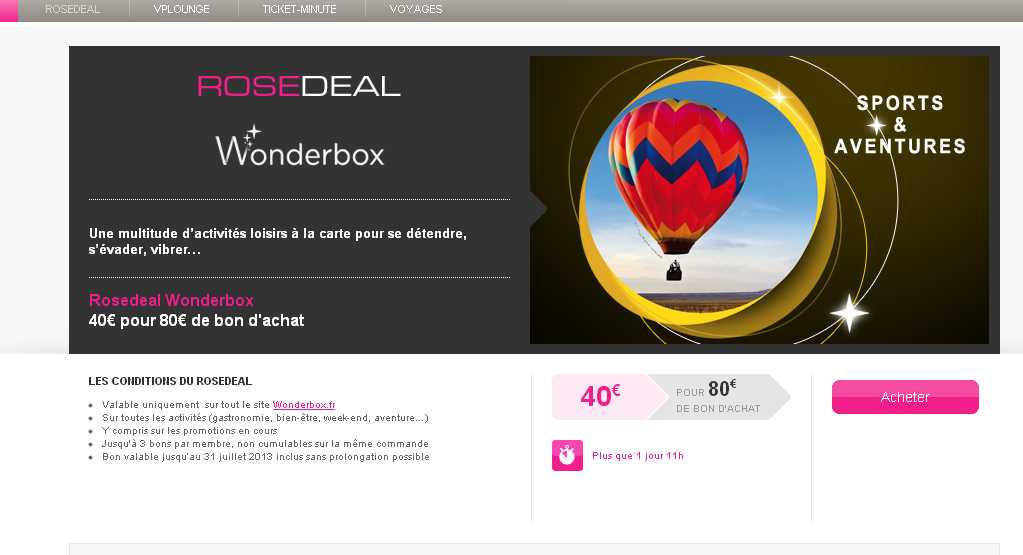Open the ROSEDEAL tab
1023x555 pixels.
pos(72,10)
